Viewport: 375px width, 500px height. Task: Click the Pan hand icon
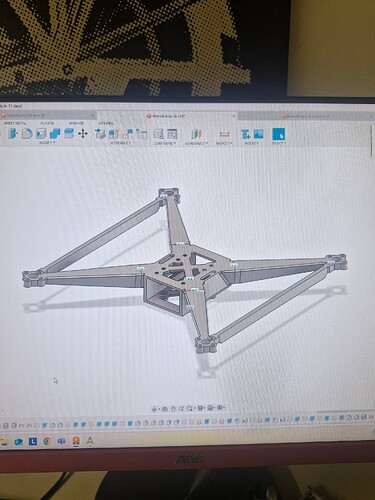click(x=173, y=409)
